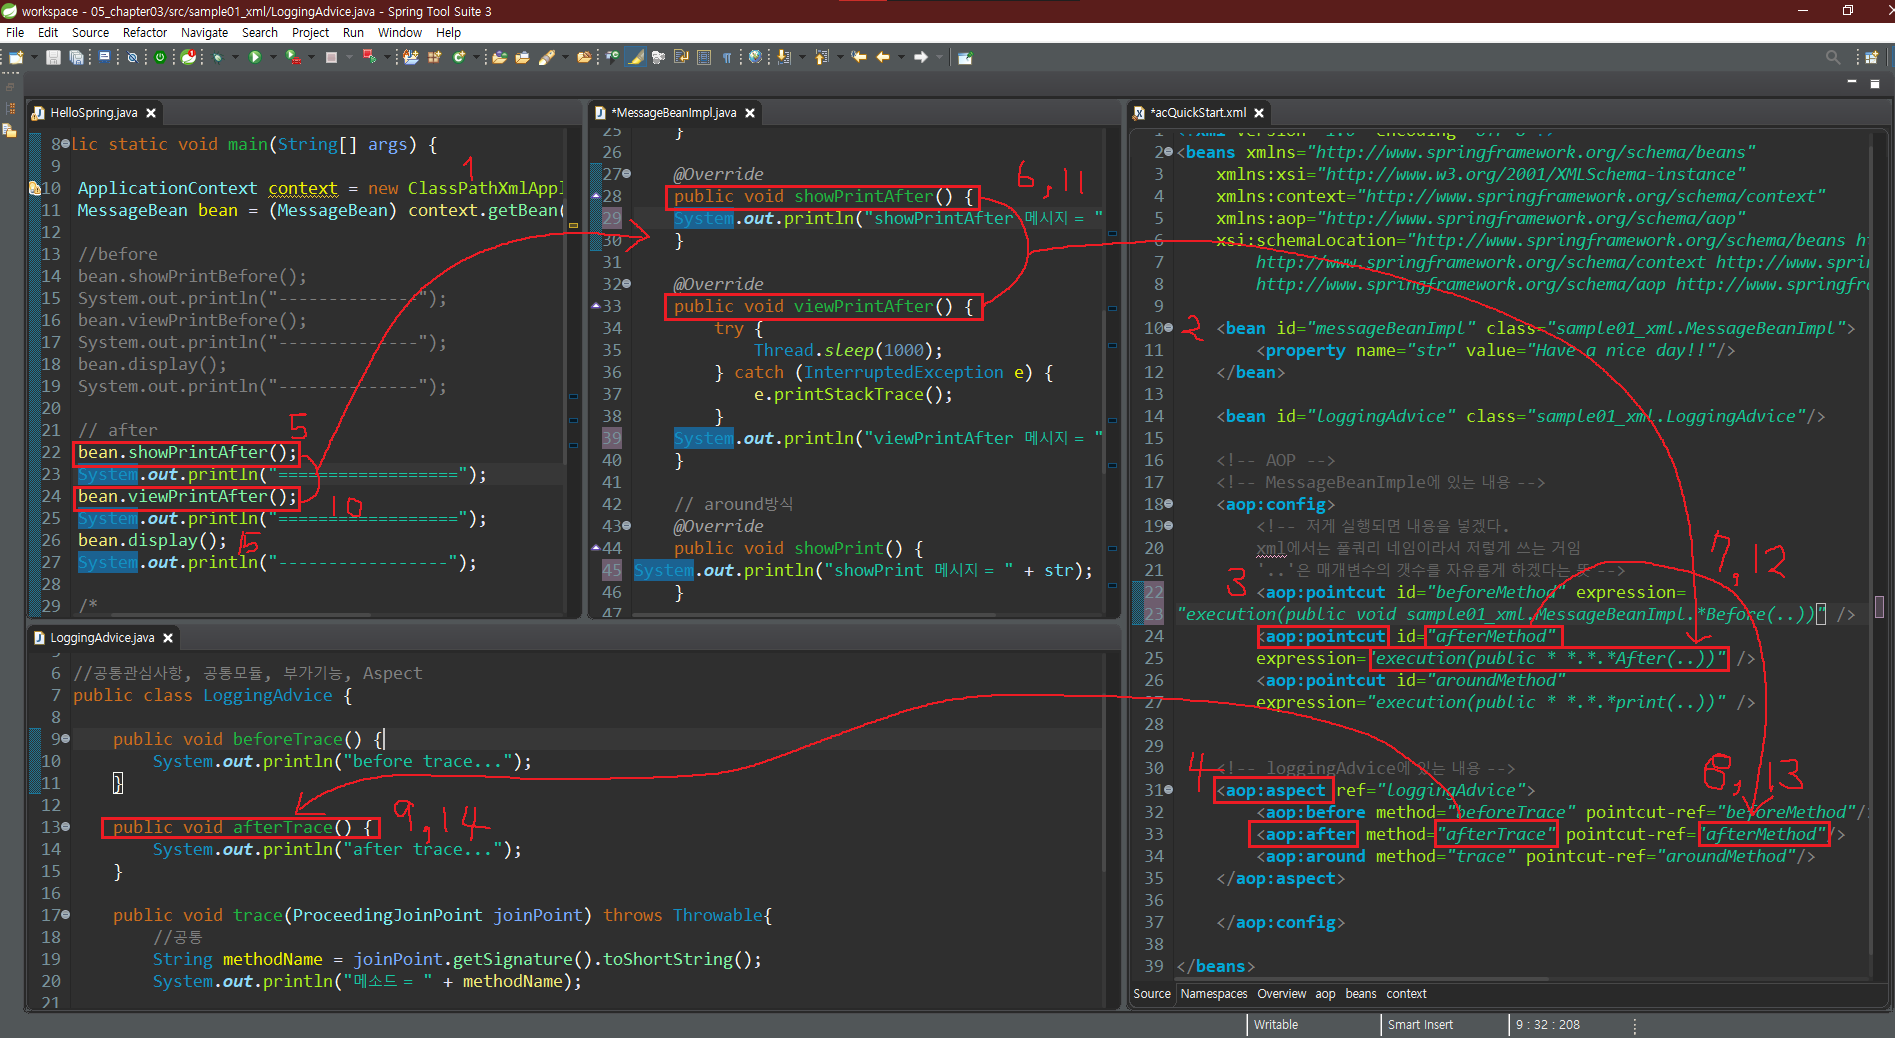The height and width of the screenshot is (1038, 1895).
Task: Click the Save All toolbar icon
Action: tap(76, 58)
